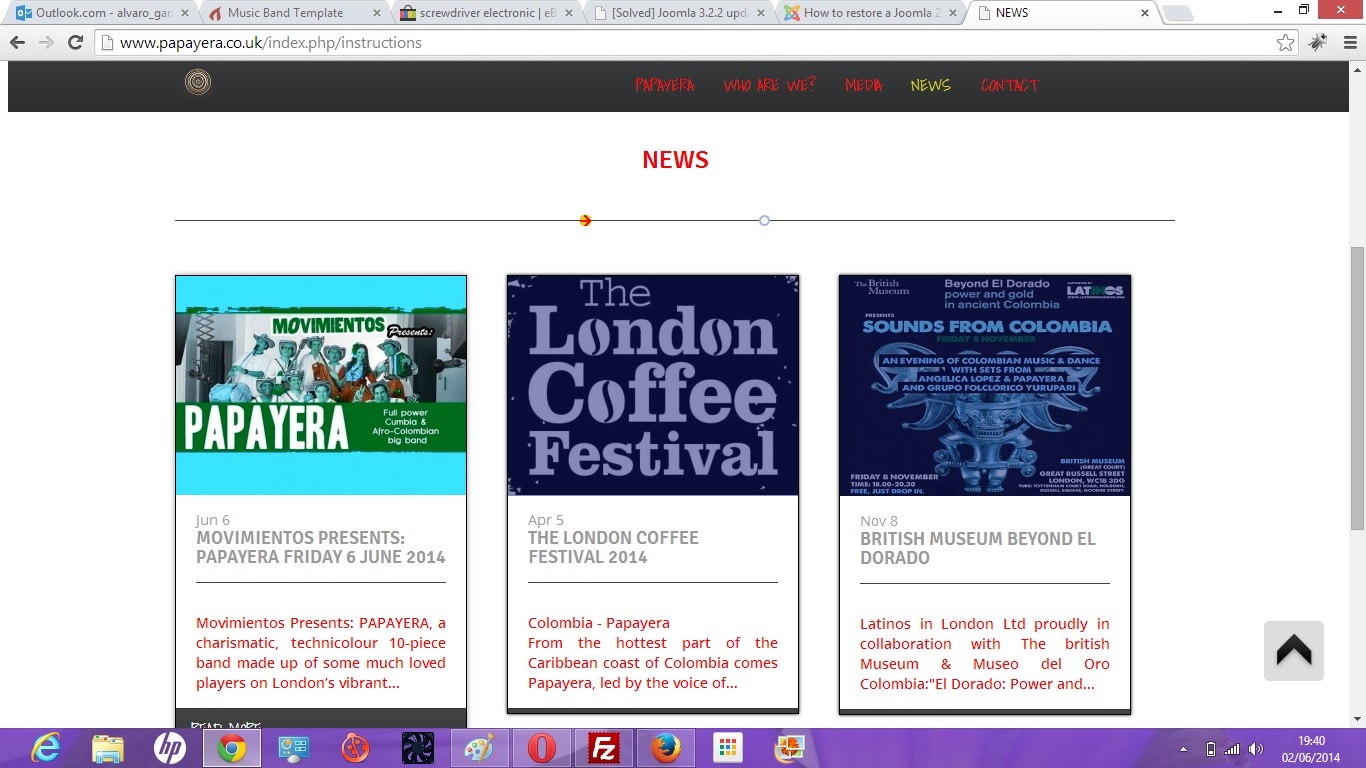Image resolution: width=1366 pixels, height=768 pixels.
Task: Select the empty second carousel dot
Action: coord(764,220)
